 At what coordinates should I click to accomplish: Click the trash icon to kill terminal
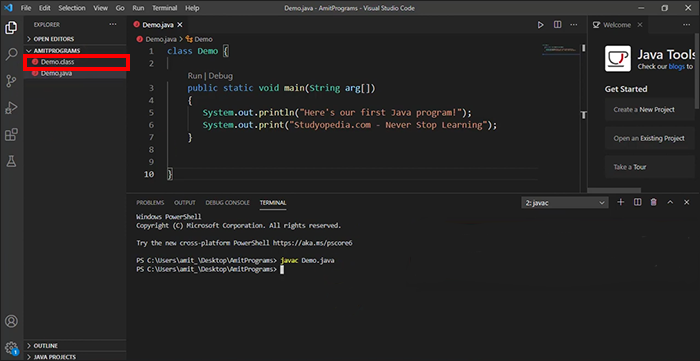654,203
